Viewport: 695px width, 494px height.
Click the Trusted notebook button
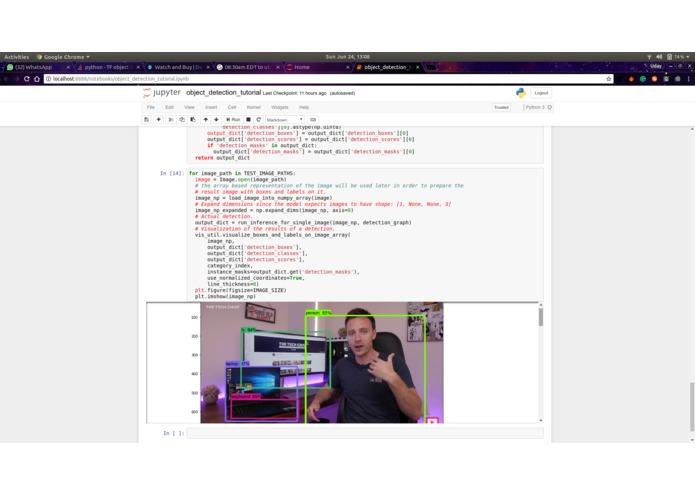click(x=501, y=107)
